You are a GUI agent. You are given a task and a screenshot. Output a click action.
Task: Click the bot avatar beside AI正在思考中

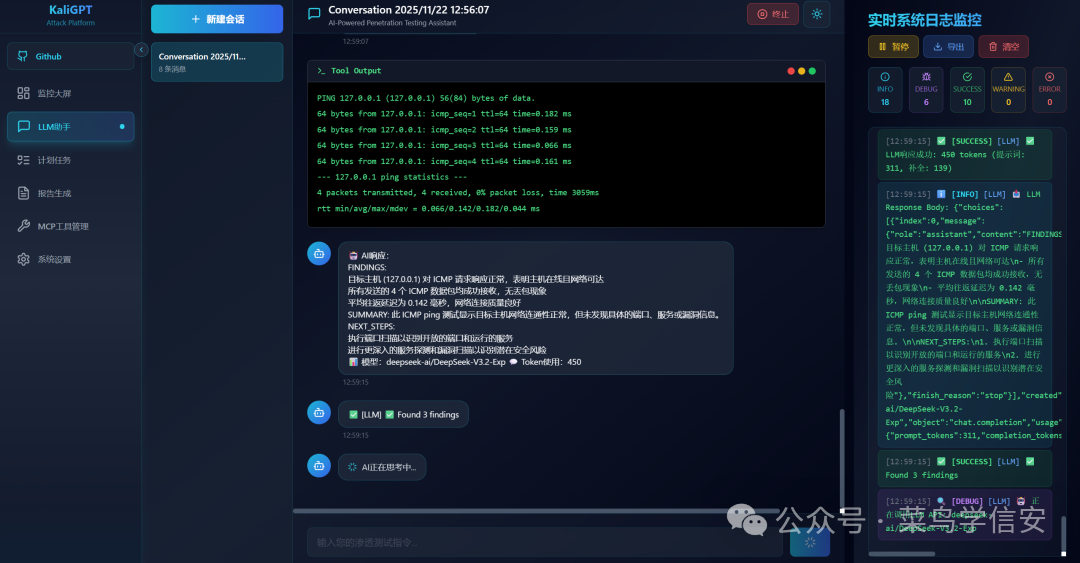click(x=319, y=466)
